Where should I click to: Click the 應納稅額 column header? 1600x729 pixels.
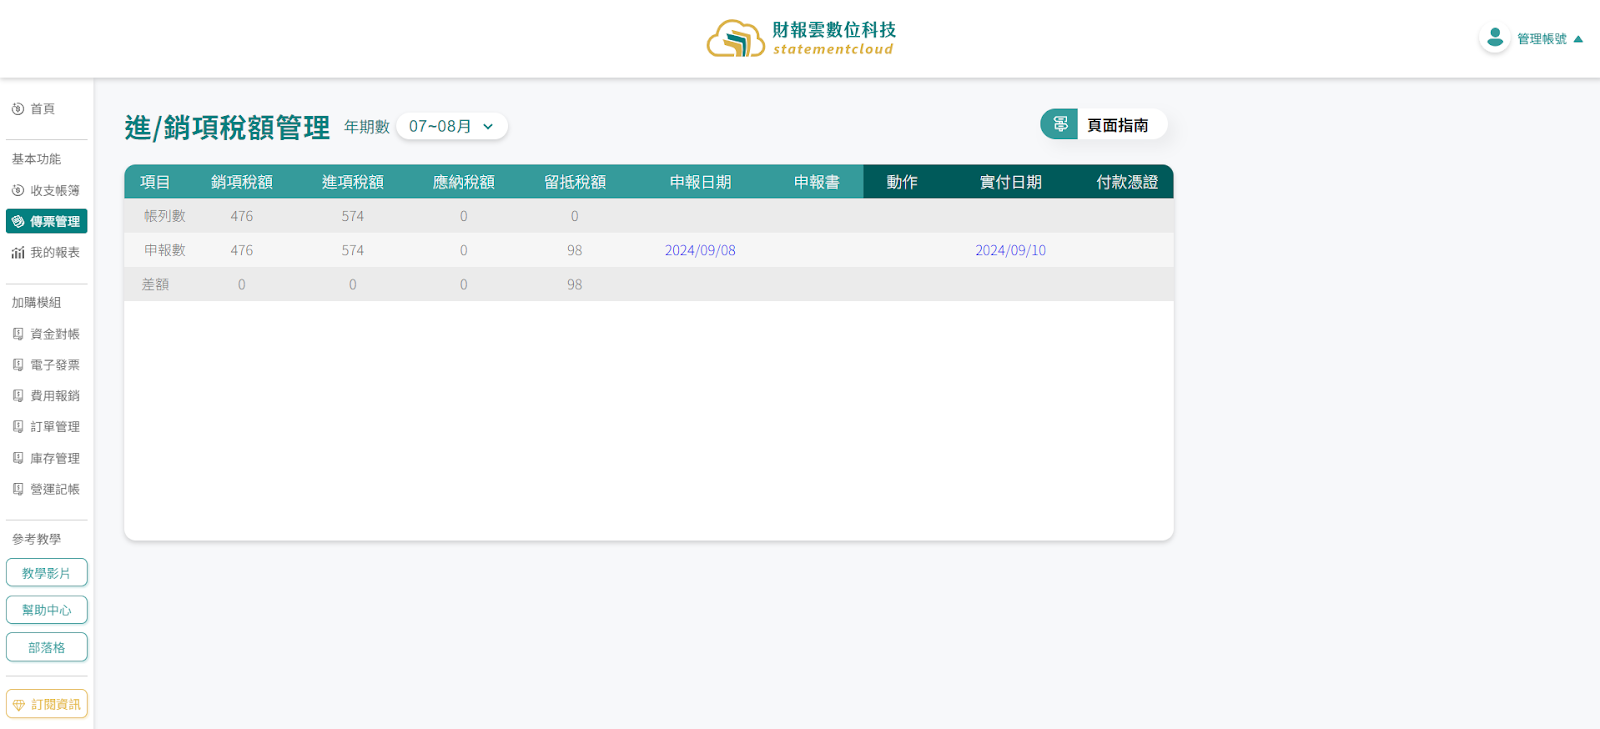click(464, 182)
